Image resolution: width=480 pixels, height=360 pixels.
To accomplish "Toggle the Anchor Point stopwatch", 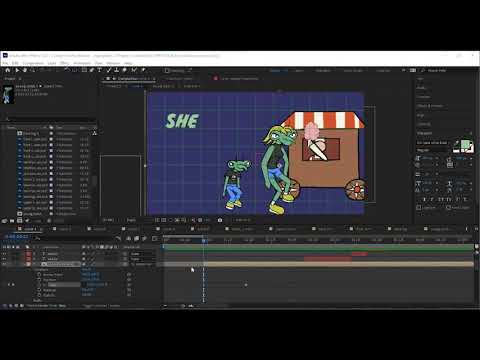I will 39,275.
